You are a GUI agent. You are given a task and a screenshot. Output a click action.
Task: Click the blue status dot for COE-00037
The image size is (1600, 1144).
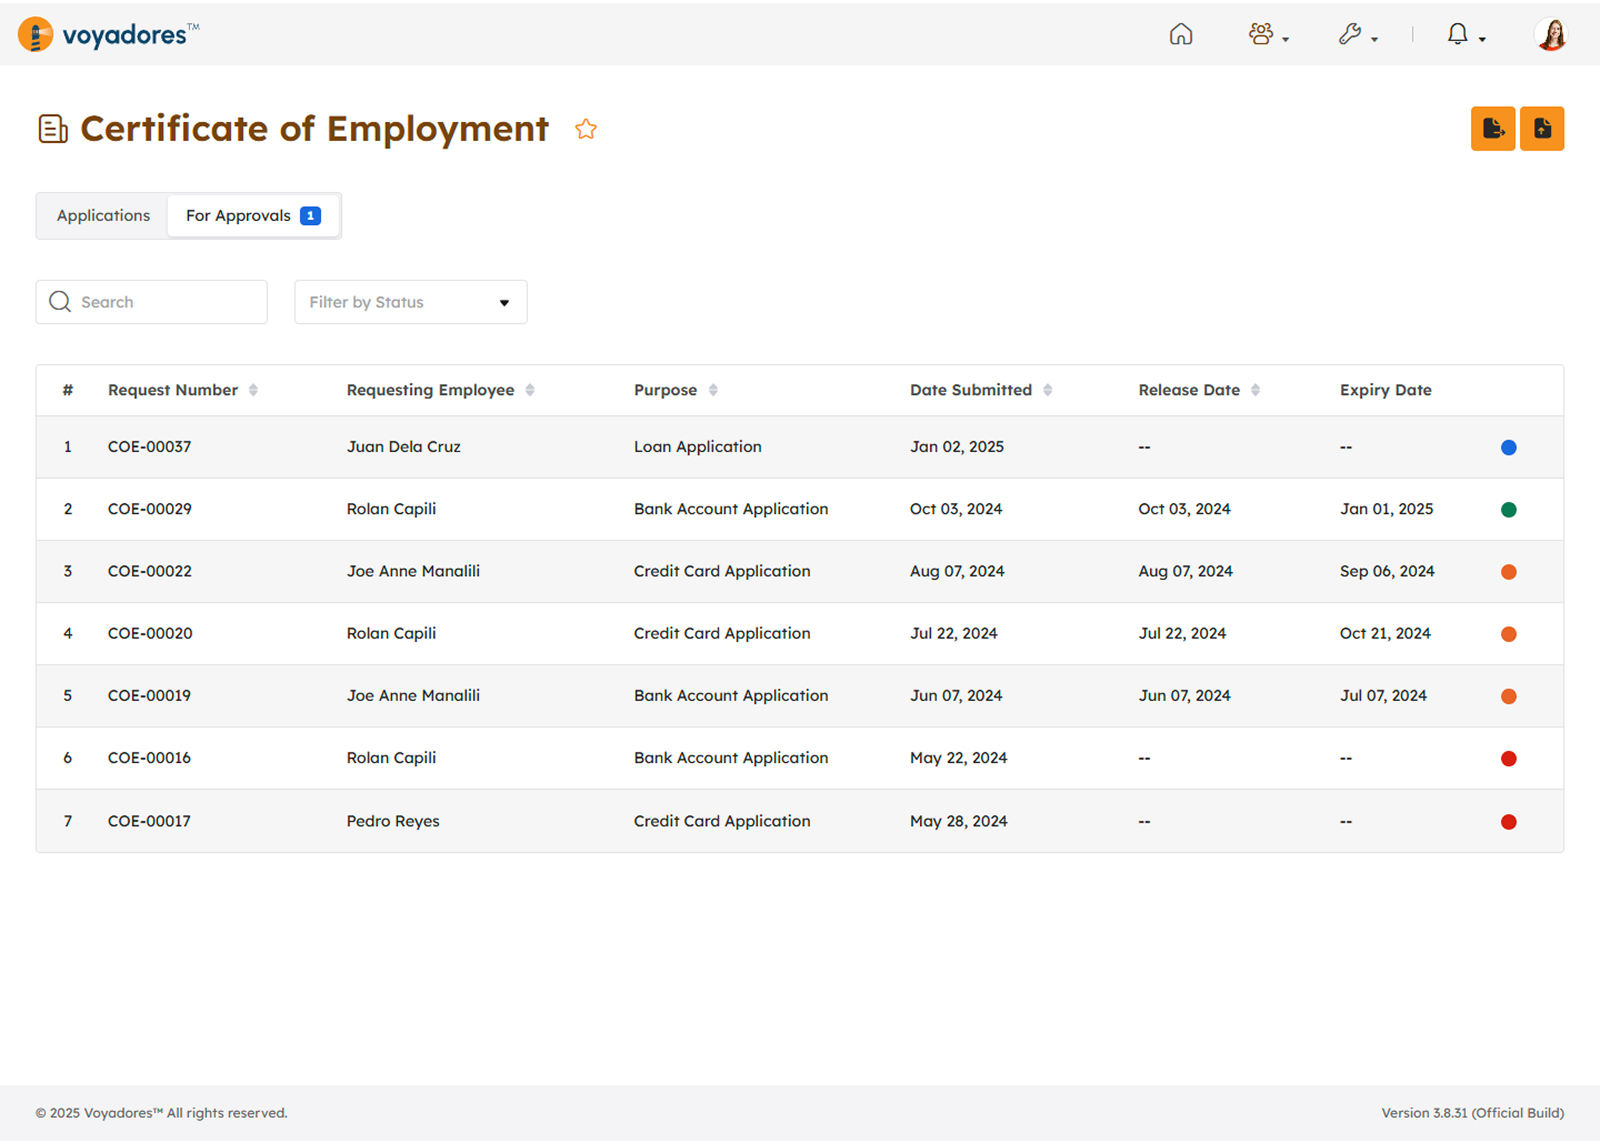(1509, 448)
